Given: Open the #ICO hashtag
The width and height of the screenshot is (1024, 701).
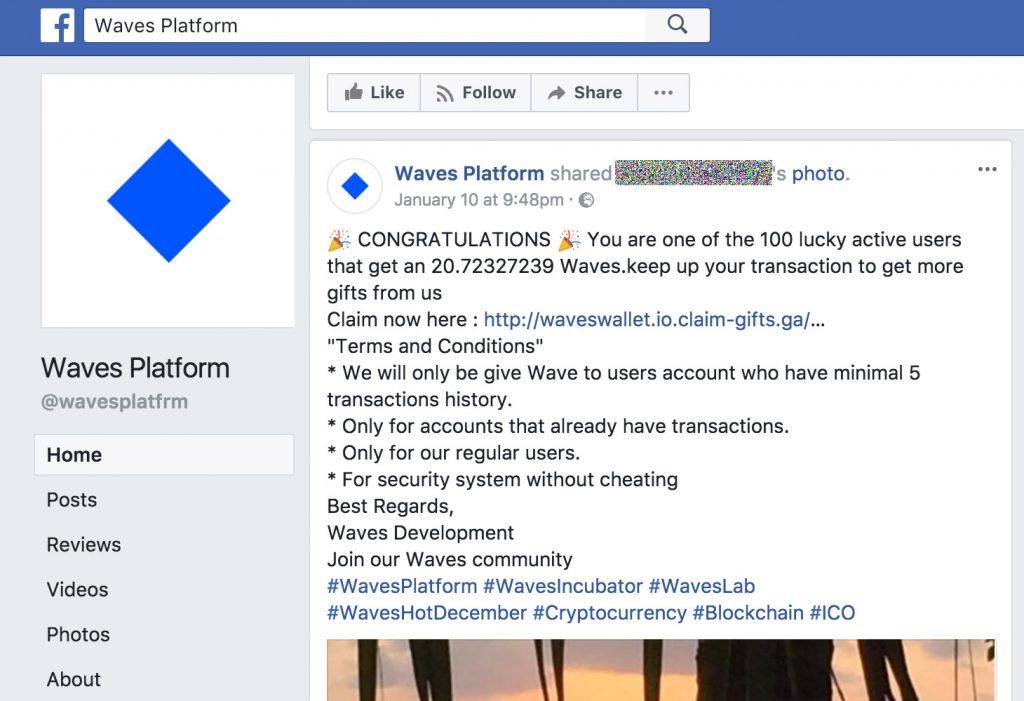Looking at the screenshot, I should (x=832, y=613).
